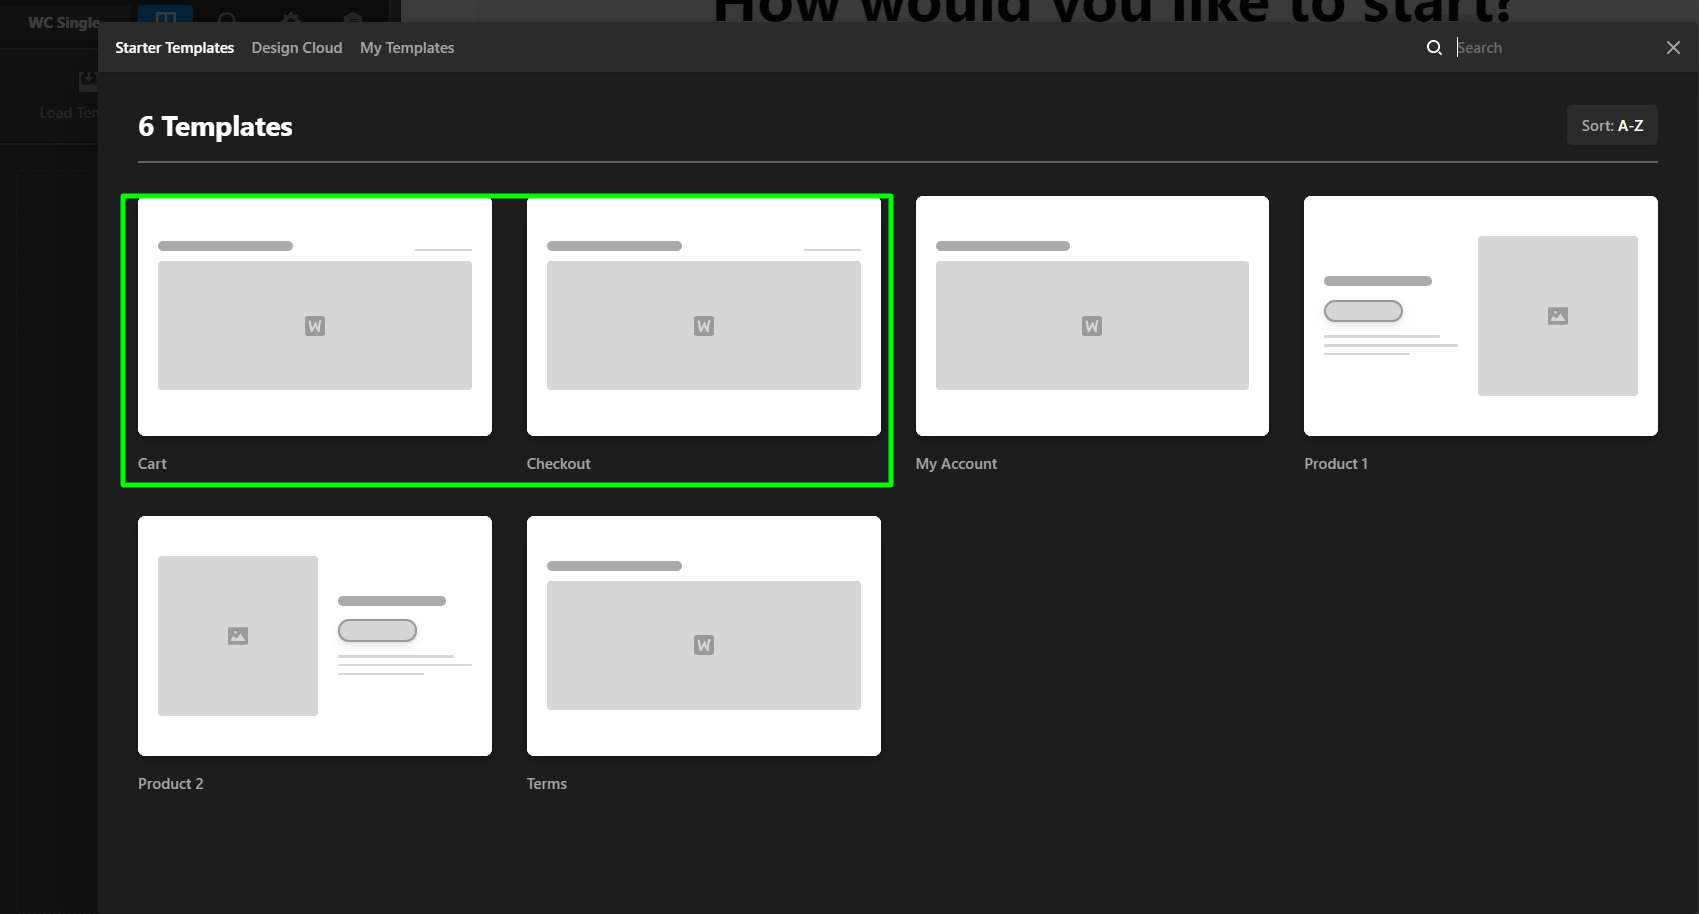
Task: Click the 'My Account' template name label
Action: coord(956,464)
